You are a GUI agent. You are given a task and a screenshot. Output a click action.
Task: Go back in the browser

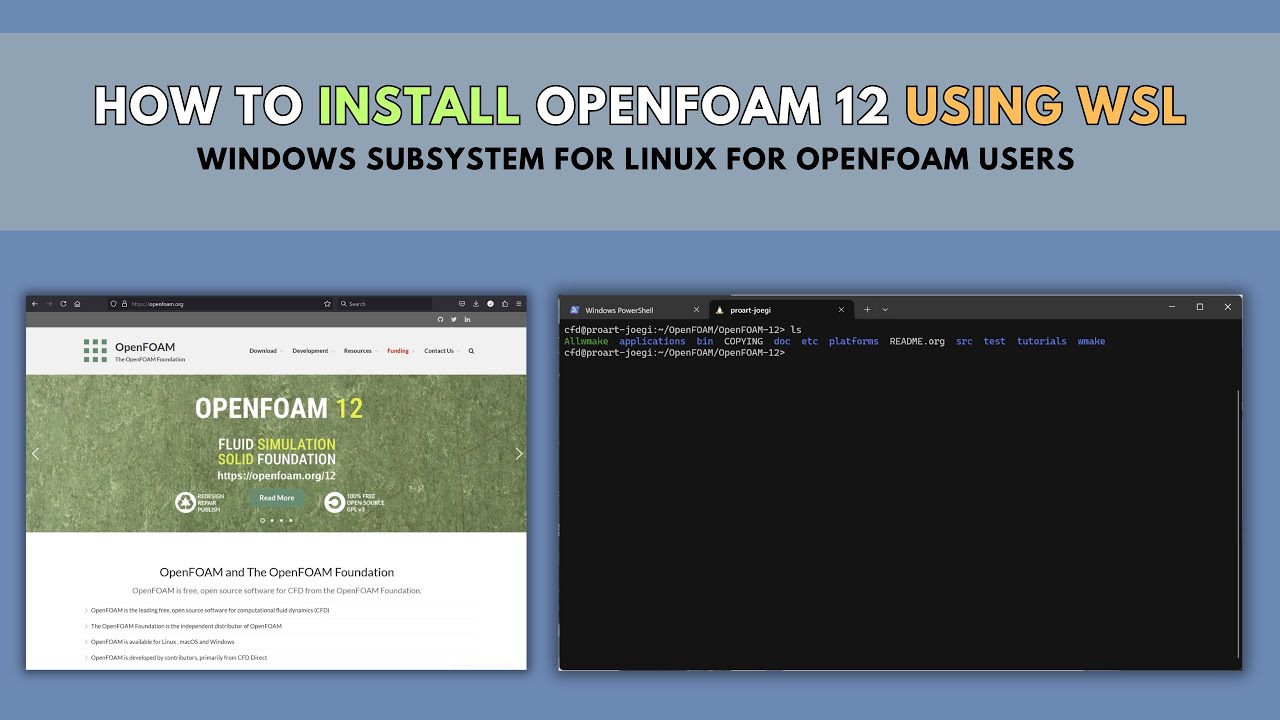point(35,303)
